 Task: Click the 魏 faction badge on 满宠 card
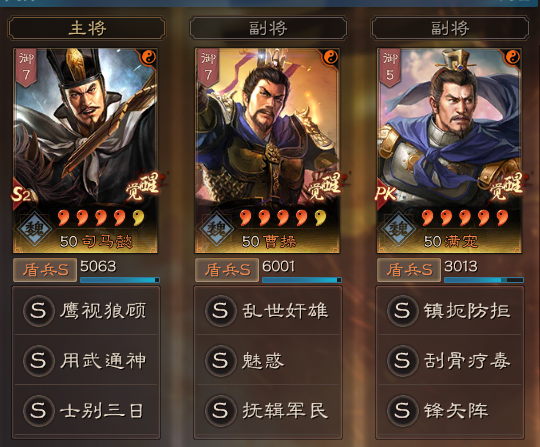tap(398, 228)
